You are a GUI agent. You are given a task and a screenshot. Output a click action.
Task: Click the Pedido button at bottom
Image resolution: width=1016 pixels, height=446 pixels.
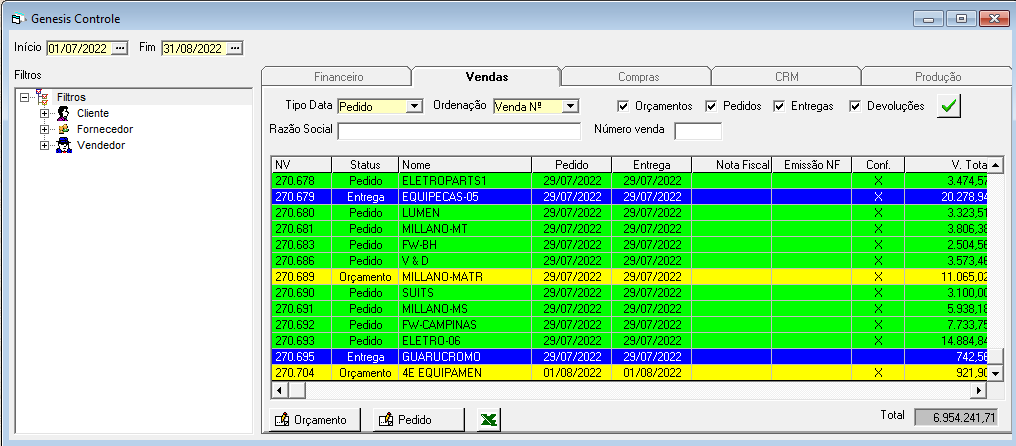(419, 419)
